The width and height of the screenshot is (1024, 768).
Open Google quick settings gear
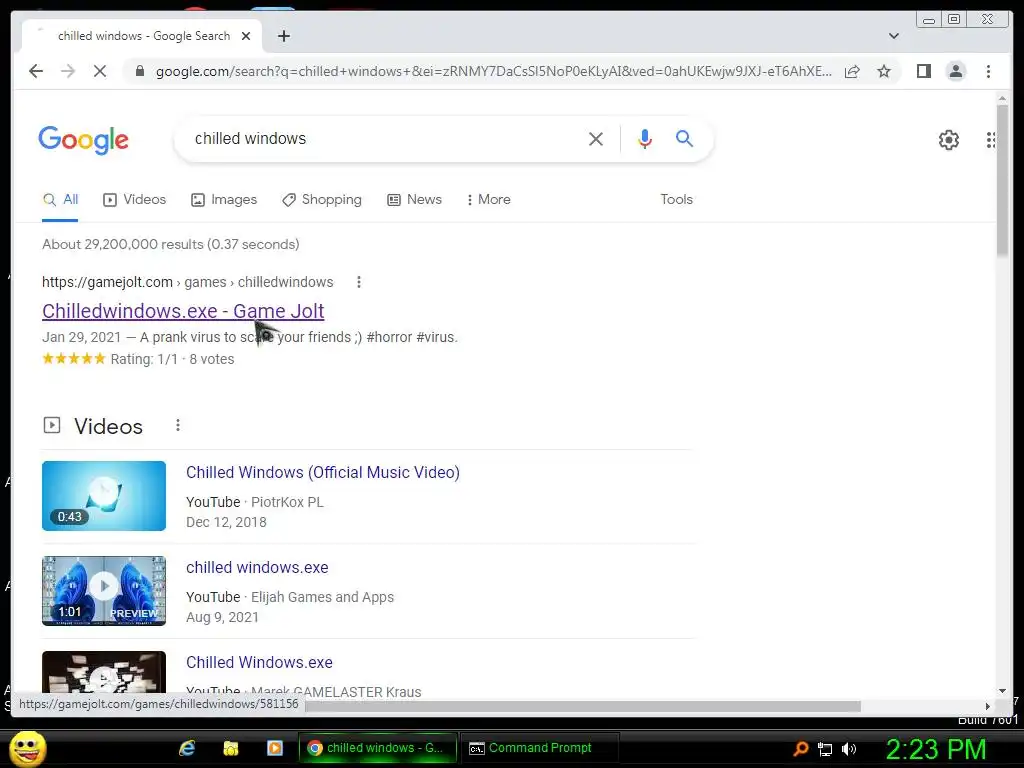click(x=948, y=140)
